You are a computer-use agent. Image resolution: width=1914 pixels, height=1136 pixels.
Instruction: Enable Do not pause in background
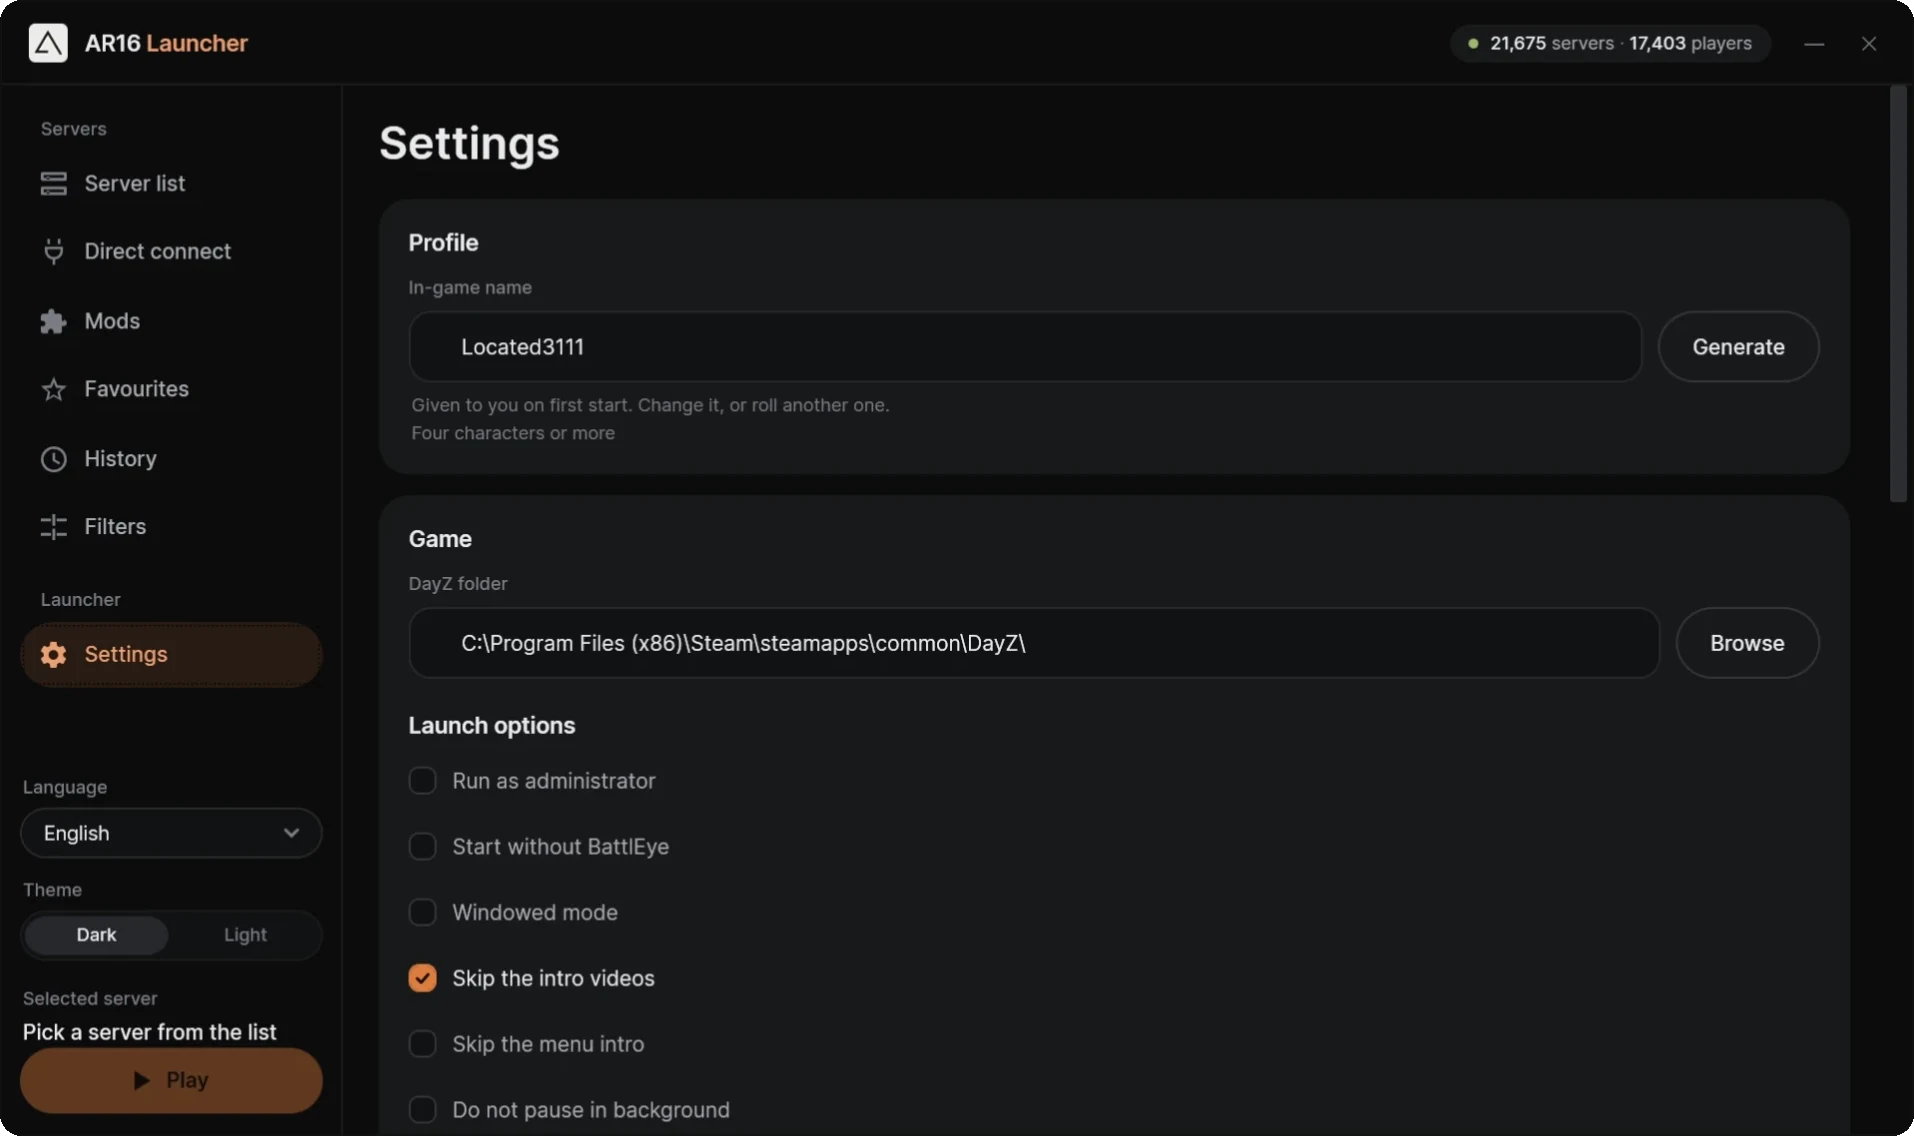point(423,1110)
